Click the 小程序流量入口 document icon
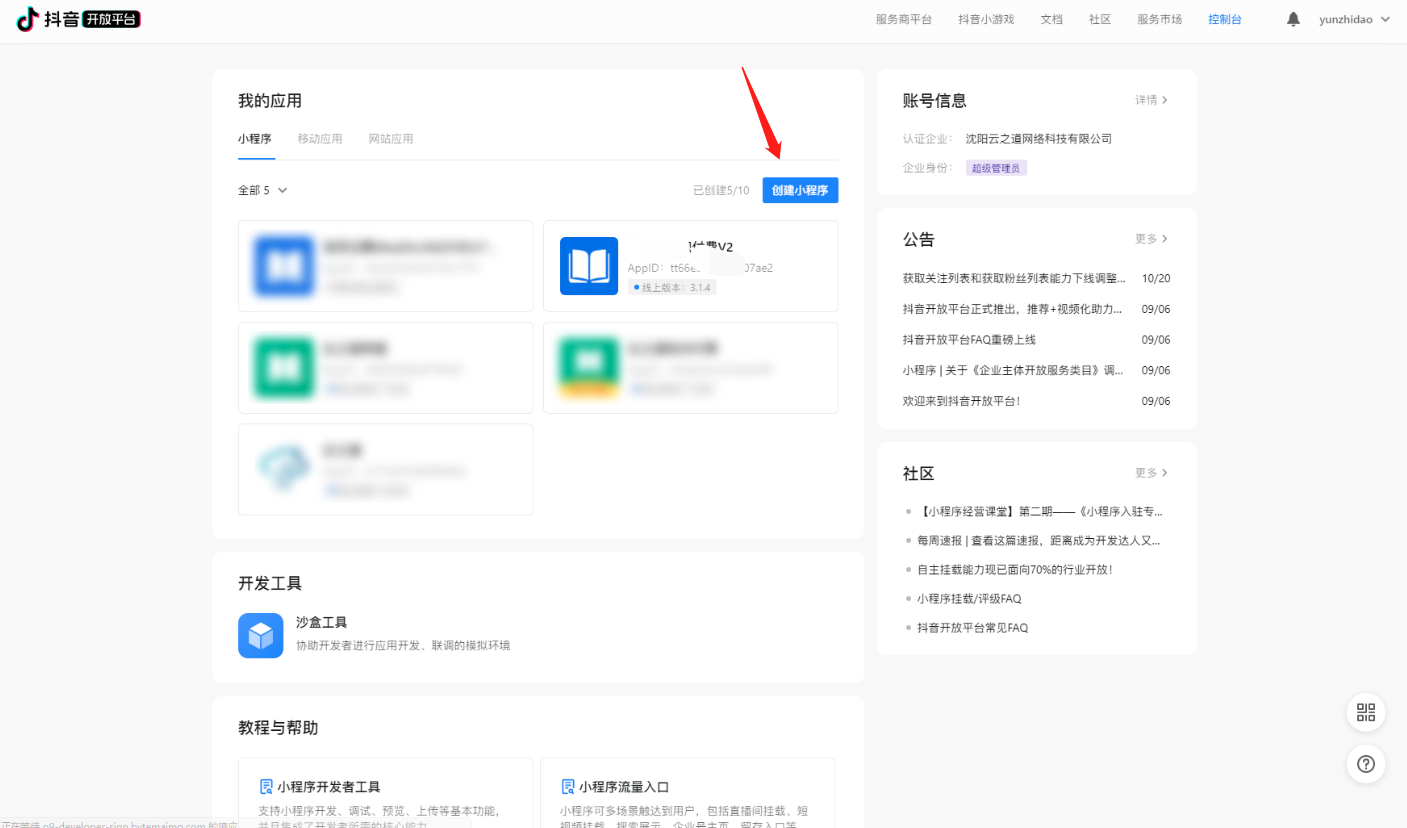1407x828 pixels. tap(568, 786)
